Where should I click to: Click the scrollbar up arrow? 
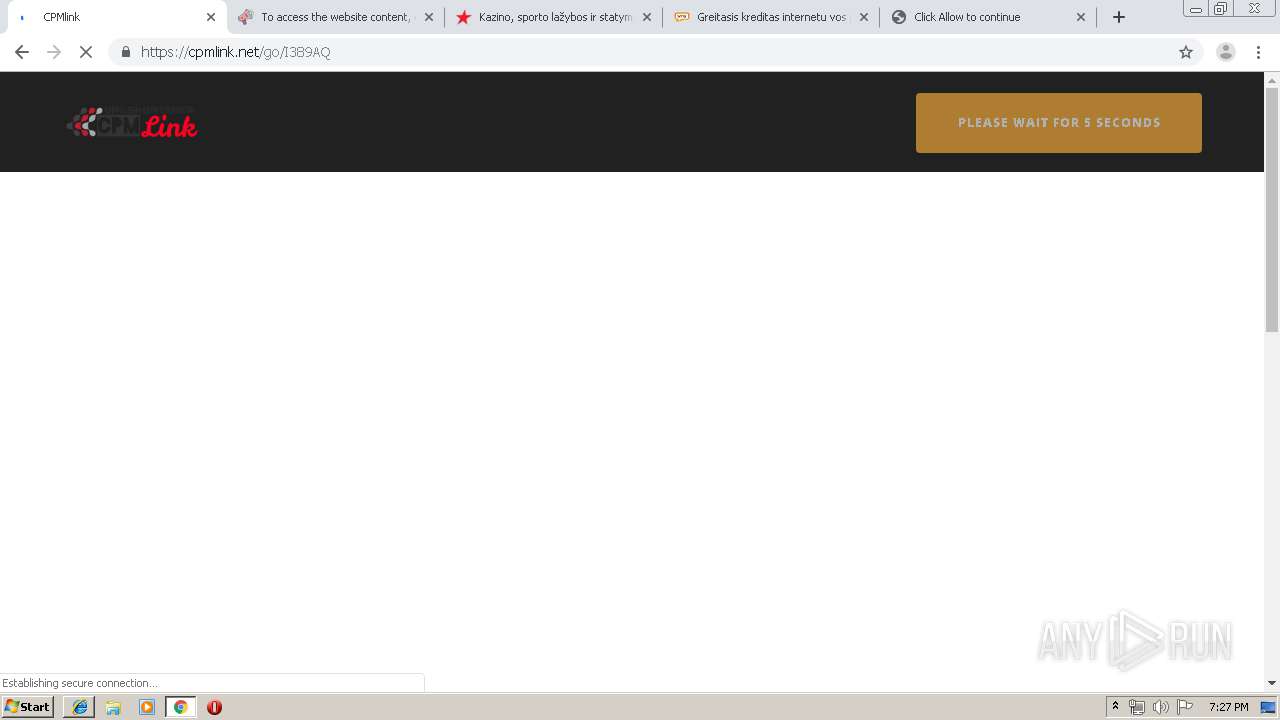[1272, 79]
